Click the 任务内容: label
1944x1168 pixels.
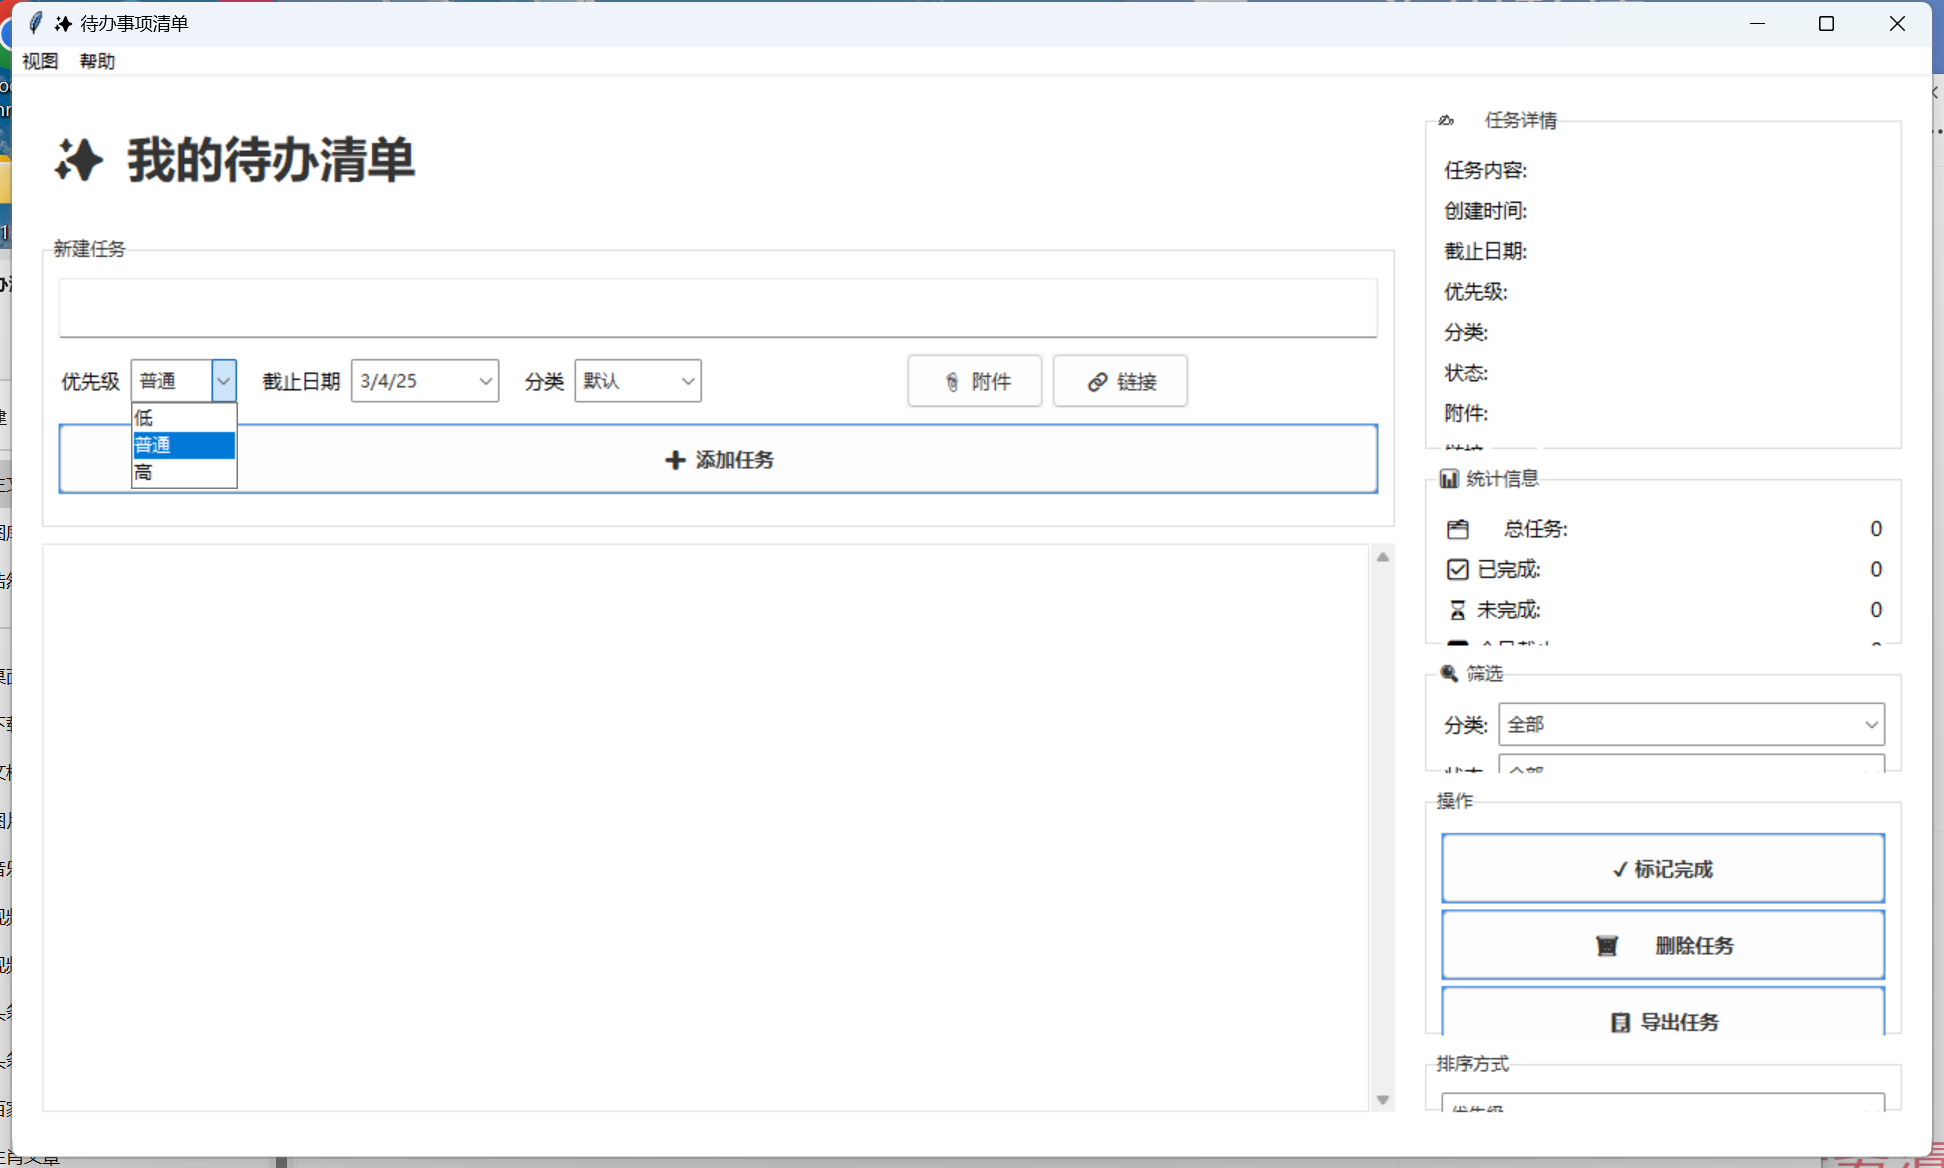point(1485,171)
